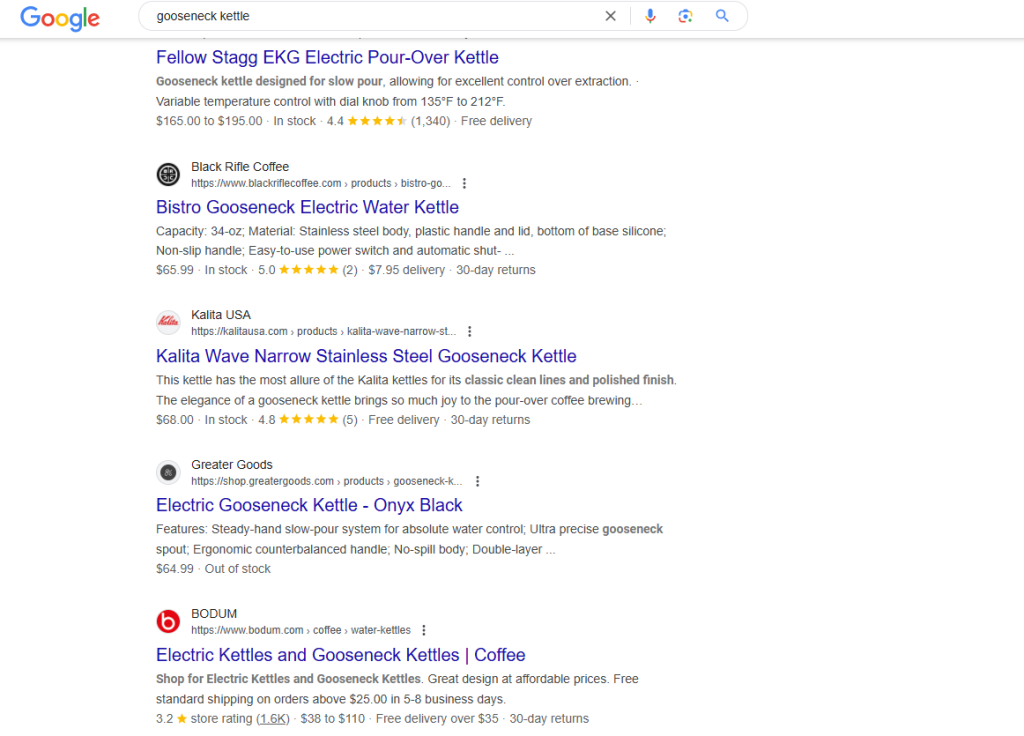Start voice search with microphone icon
This screenshot has width=1024, height=736.
pyautogui.click(x=650, y=16)
